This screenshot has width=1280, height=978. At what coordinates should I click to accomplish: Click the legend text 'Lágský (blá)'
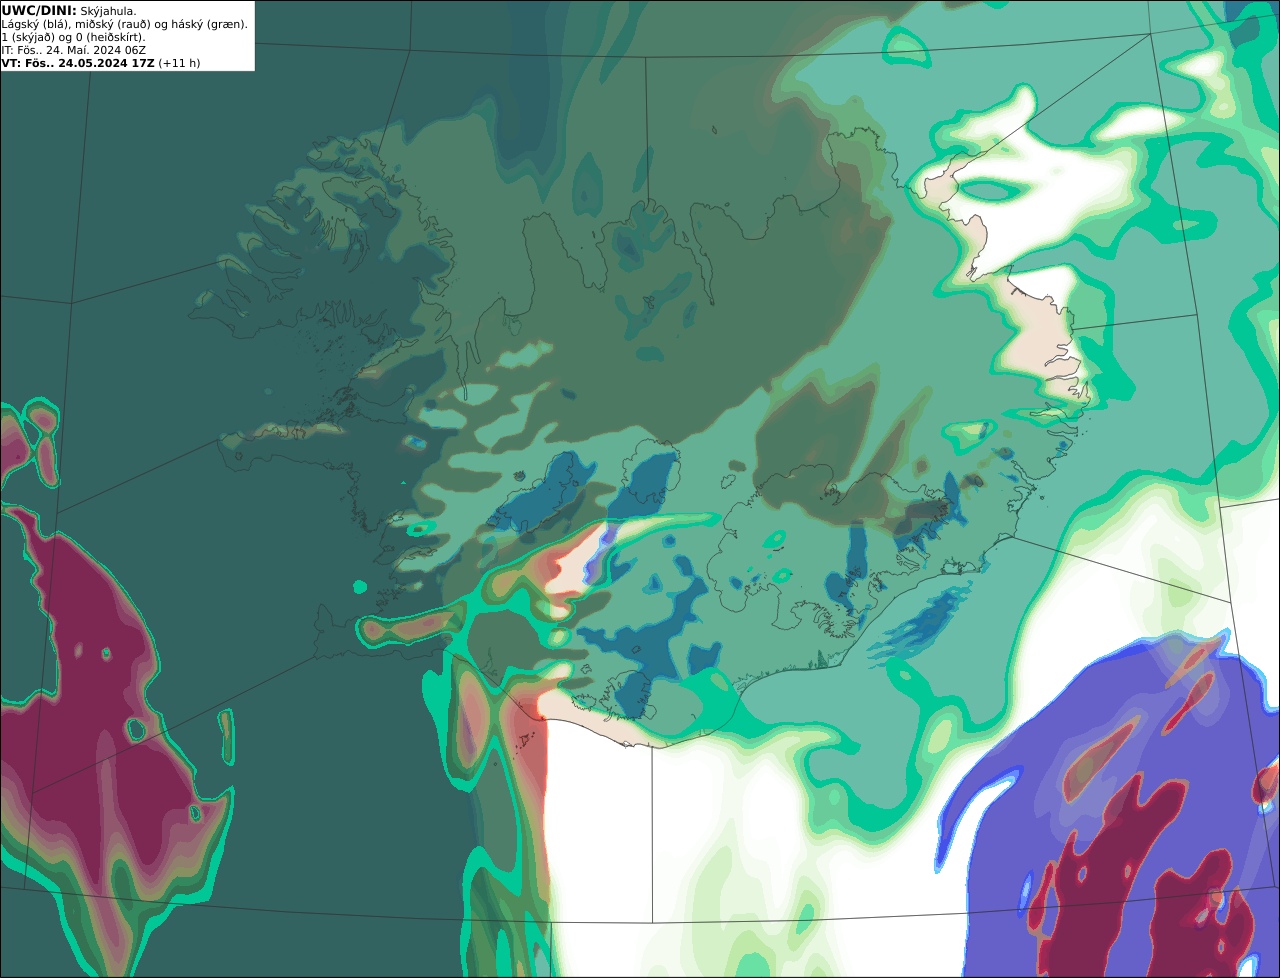(34, 24)
